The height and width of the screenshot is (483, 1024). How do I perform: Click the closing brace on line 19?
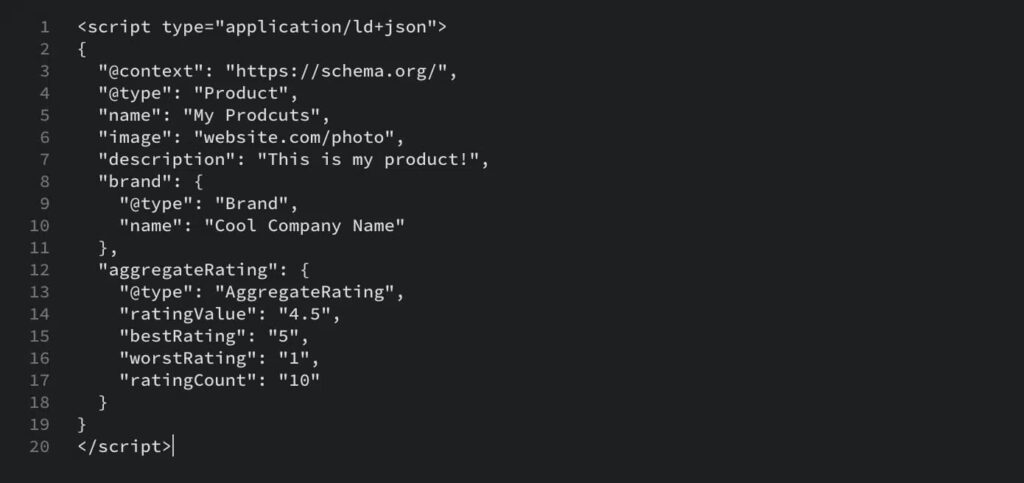(82, 425)
